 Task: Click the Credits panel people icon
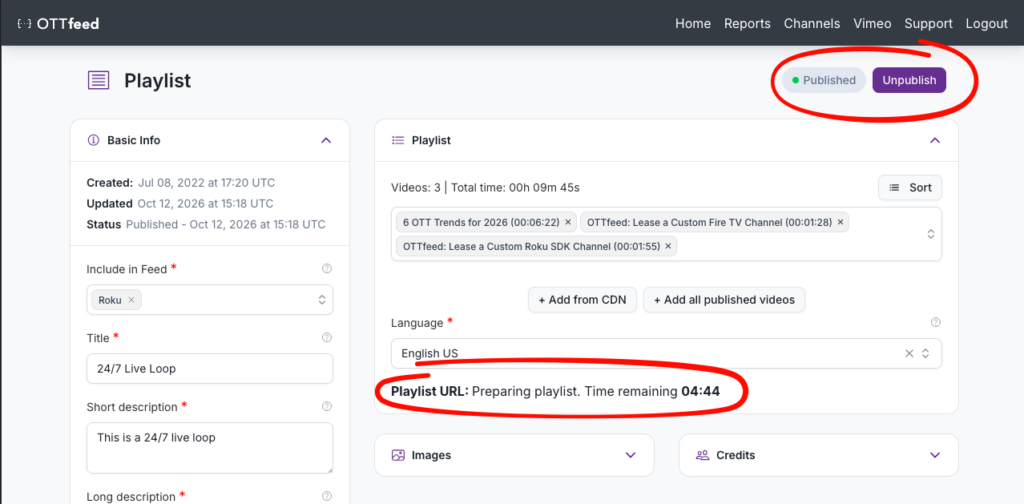pos(702,455)
